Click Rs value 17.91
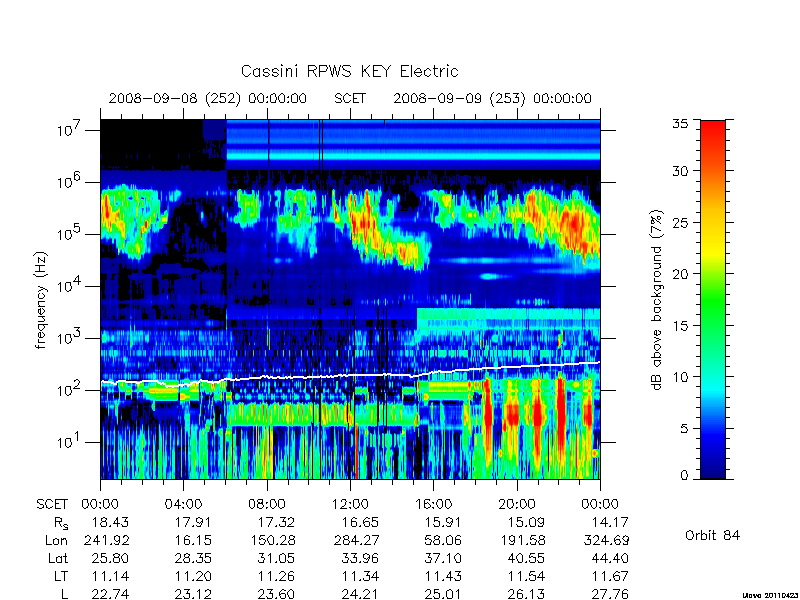 pyautogui.click(x=193, y=522)
